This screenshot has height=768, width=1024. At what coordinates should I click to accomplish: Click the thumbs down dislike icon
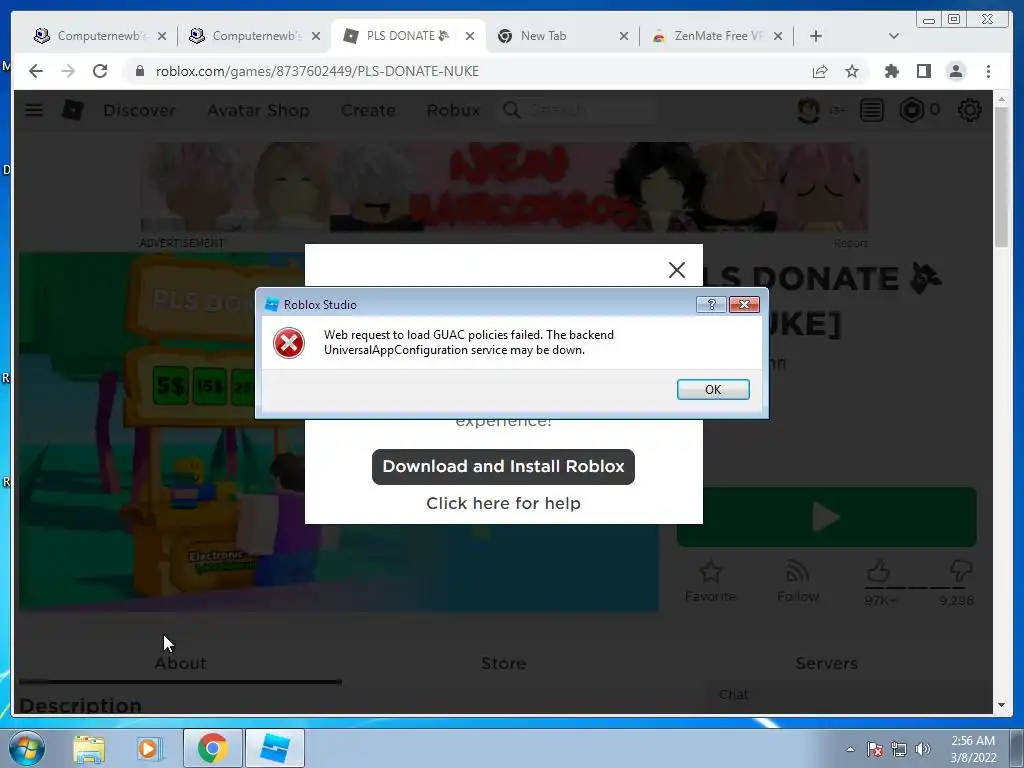[961, 571]
